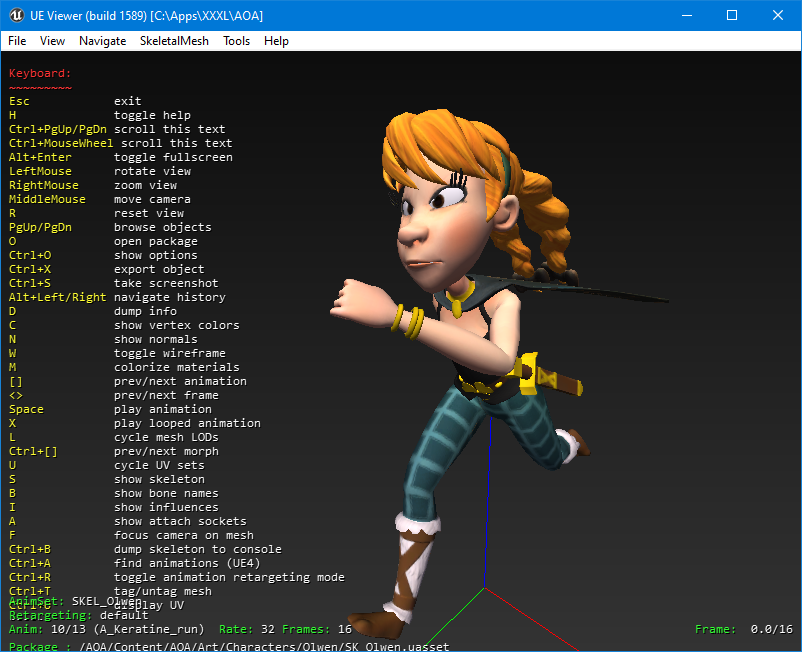This screenshot has width=802, height=652.
Task: Click the Unreal Engine title bar icon
Action: coord(16,15)
